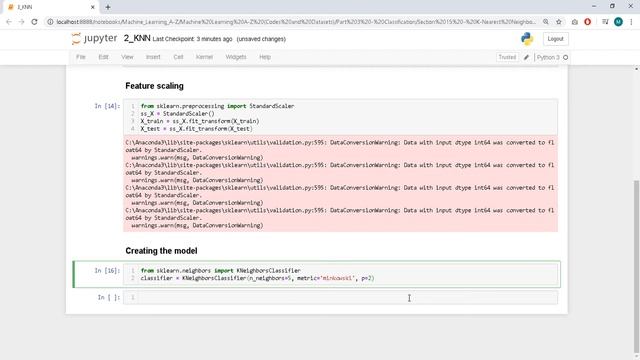Click the Python 3 kernel name
This screenshot has height=360, width=640.
click(x=548, y=58)
